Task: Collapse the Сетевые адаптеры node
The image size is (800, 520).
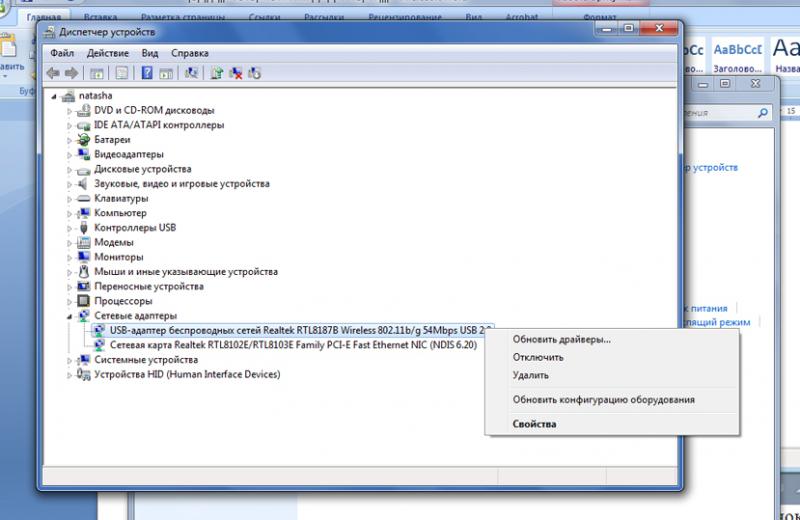Action: (69, 316)
